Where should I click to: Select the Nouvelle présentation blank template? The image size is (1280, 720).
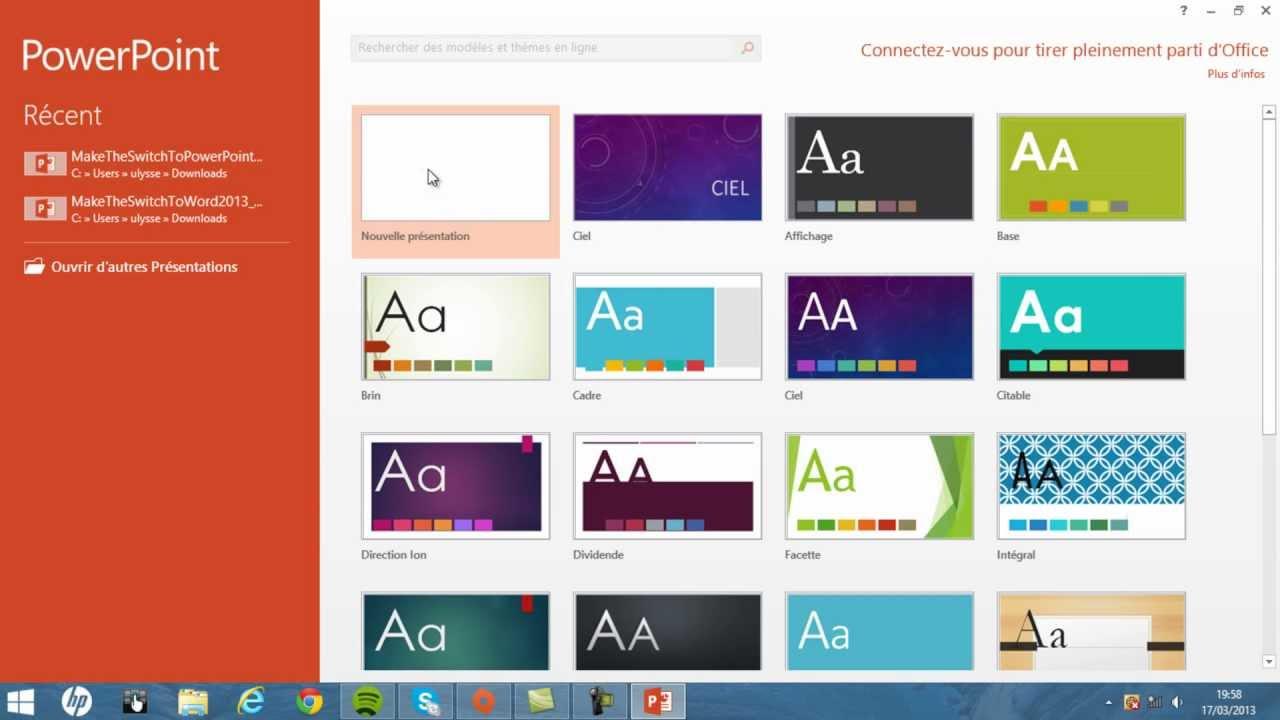455,168
